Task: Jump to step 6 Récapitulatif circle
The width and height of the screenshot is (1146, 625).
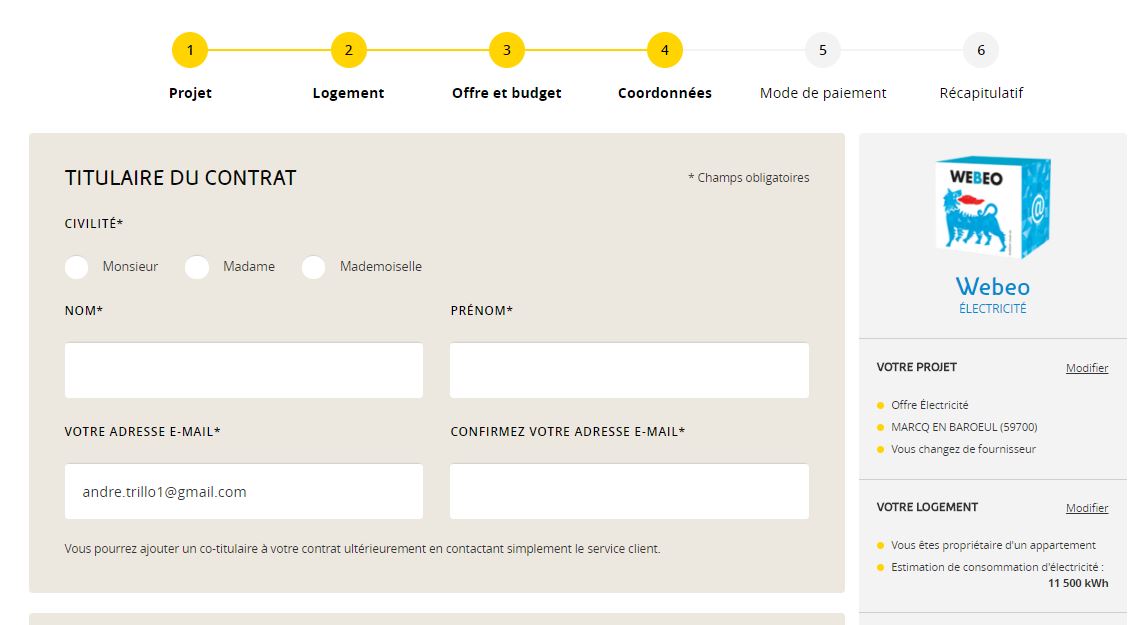Action: [981, 50]
